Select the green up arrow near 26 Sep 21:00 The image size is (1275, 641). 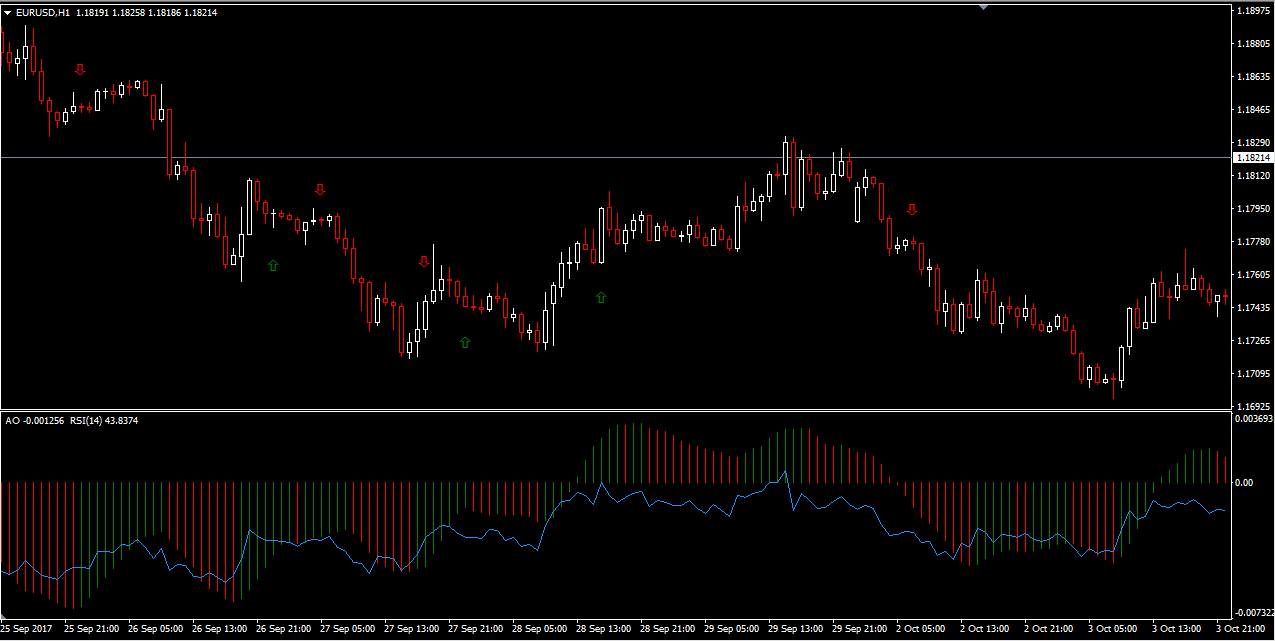point(273,265)
